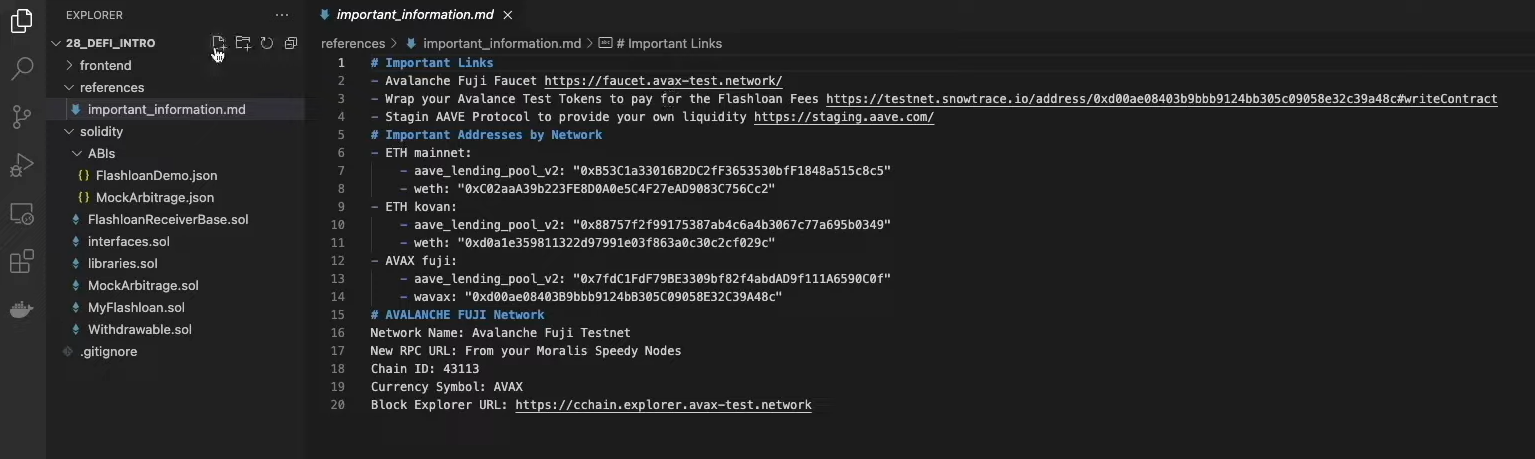This screenshot has height=459, width=1535.
Task: Select the important_information.md editor tab
Action: click(x=415, y=15)
